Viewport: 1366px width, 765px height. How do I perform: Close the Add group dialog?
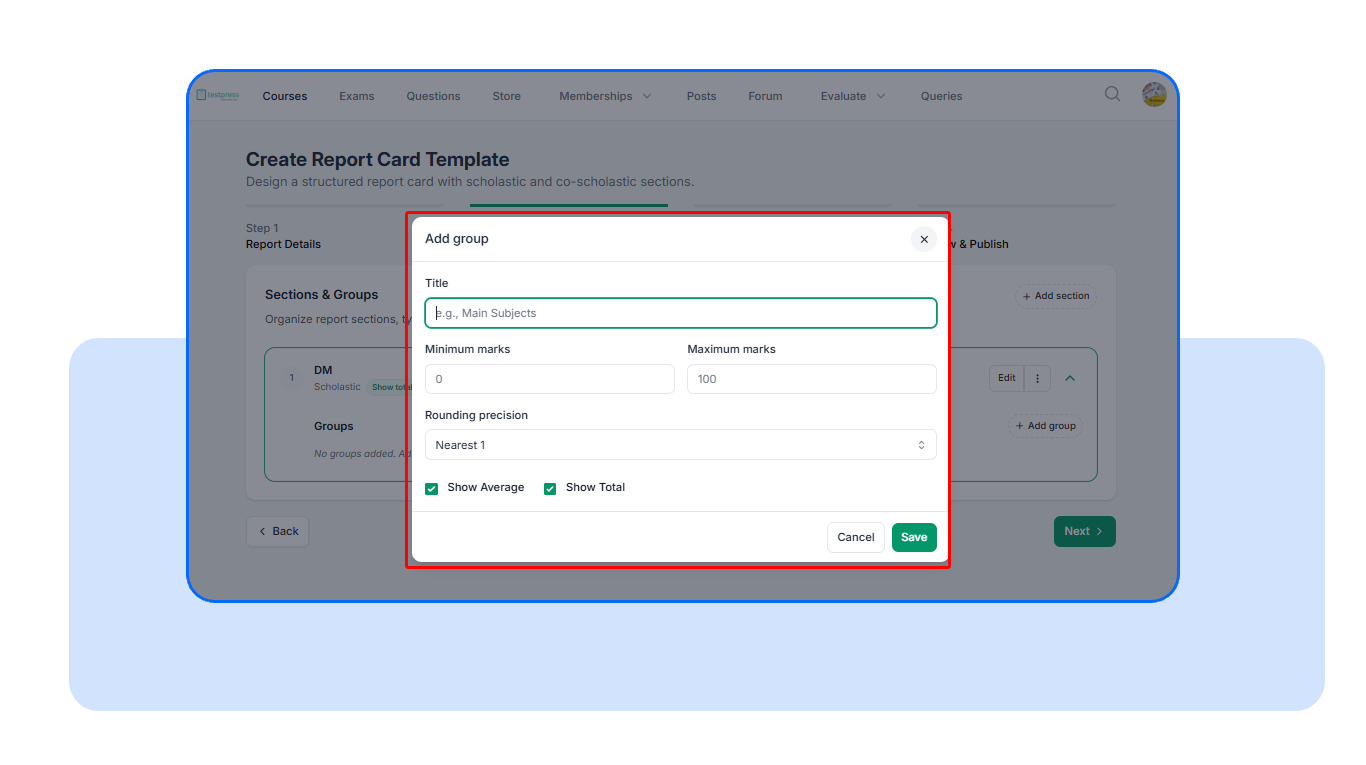click(923, 239)
